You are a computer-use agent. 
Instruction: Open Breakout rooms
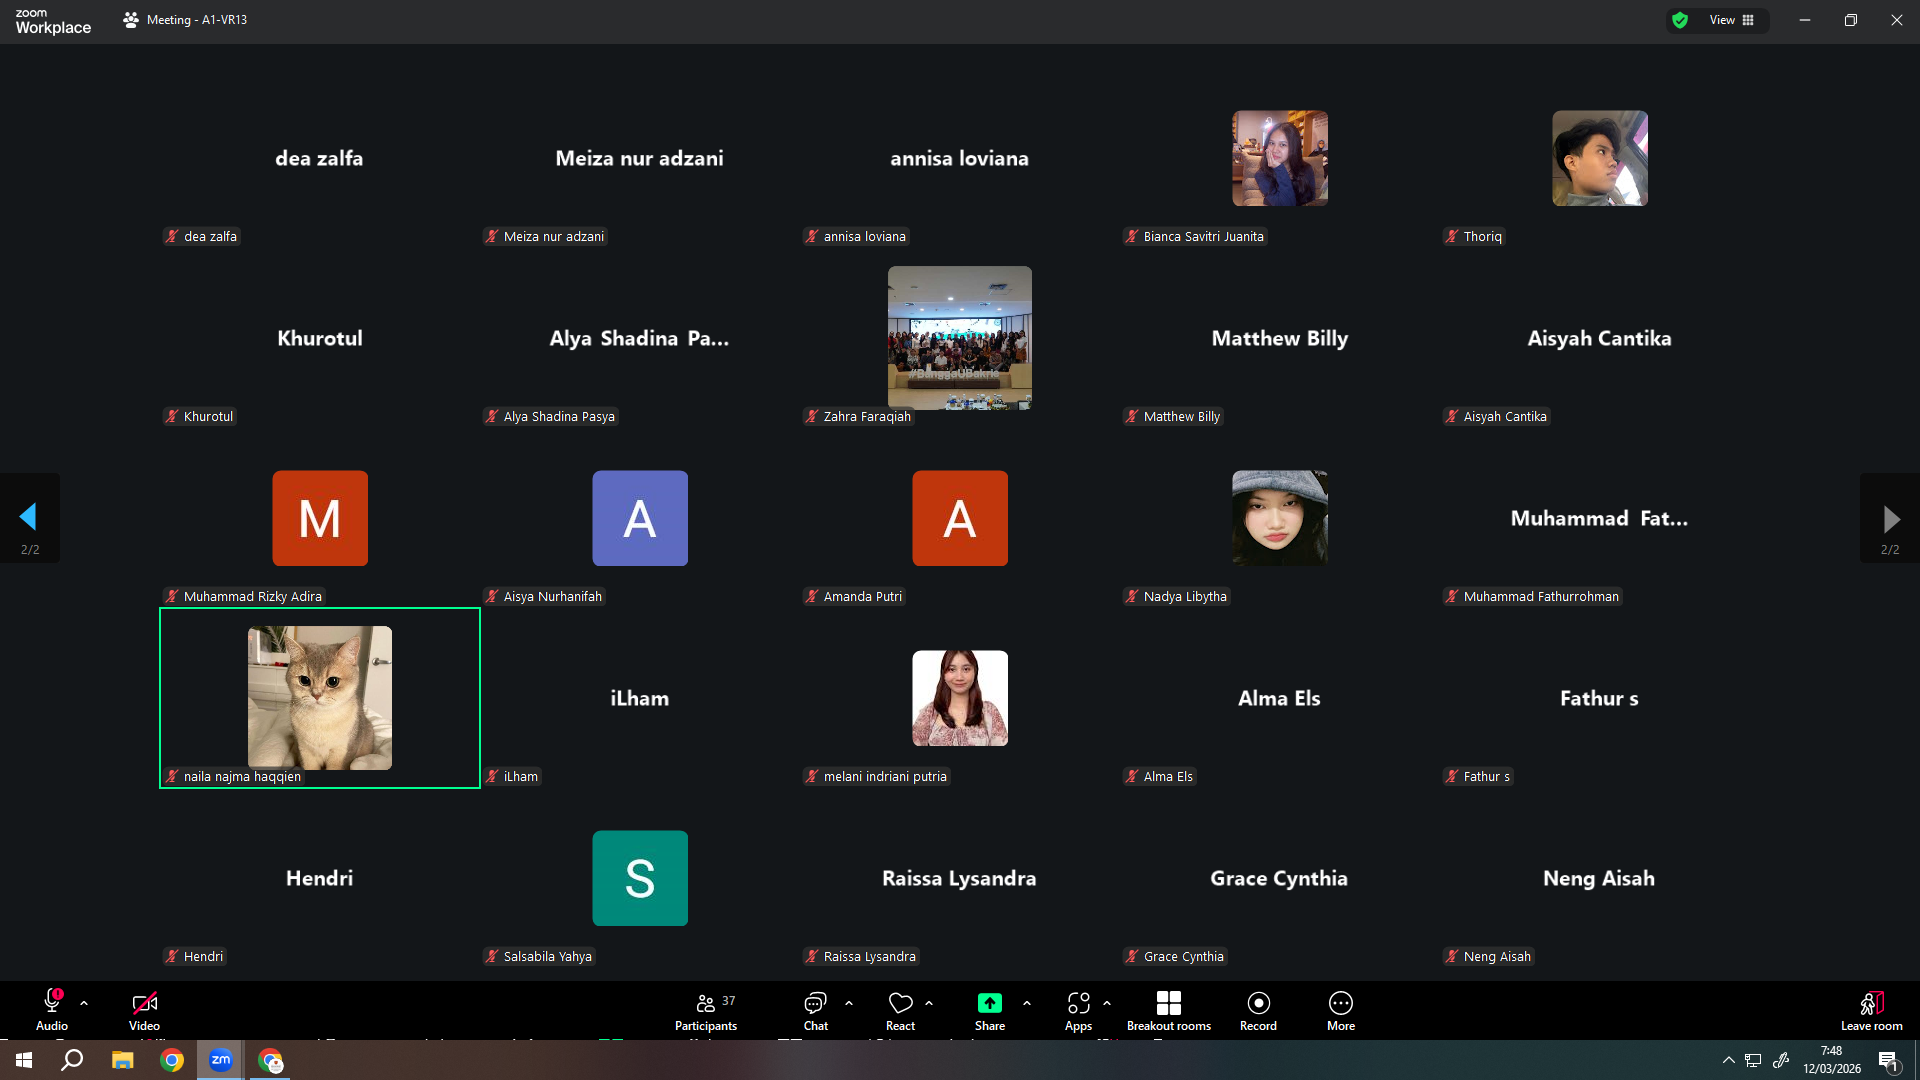(1169, 1010)
